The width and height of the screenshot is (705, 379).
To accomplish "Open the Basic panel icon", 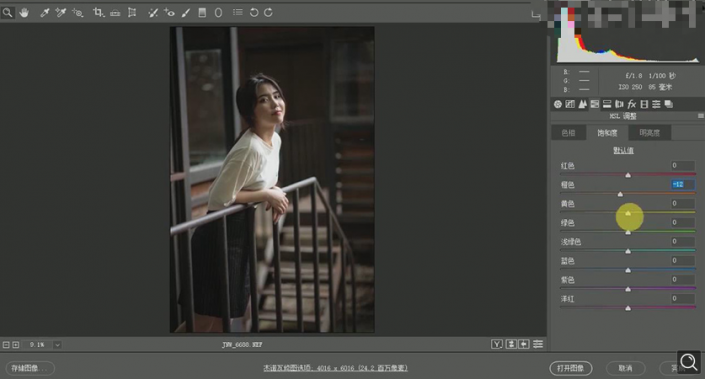I will [x=558, y=104].
